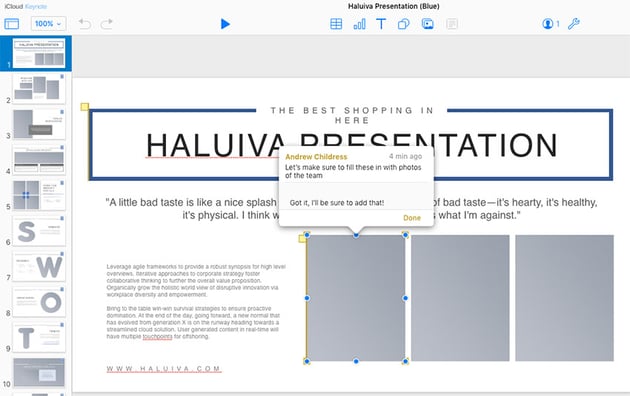Insert a table from the toolbar
The height and width of the screenshot is (396, 630).
click(336, 24)
